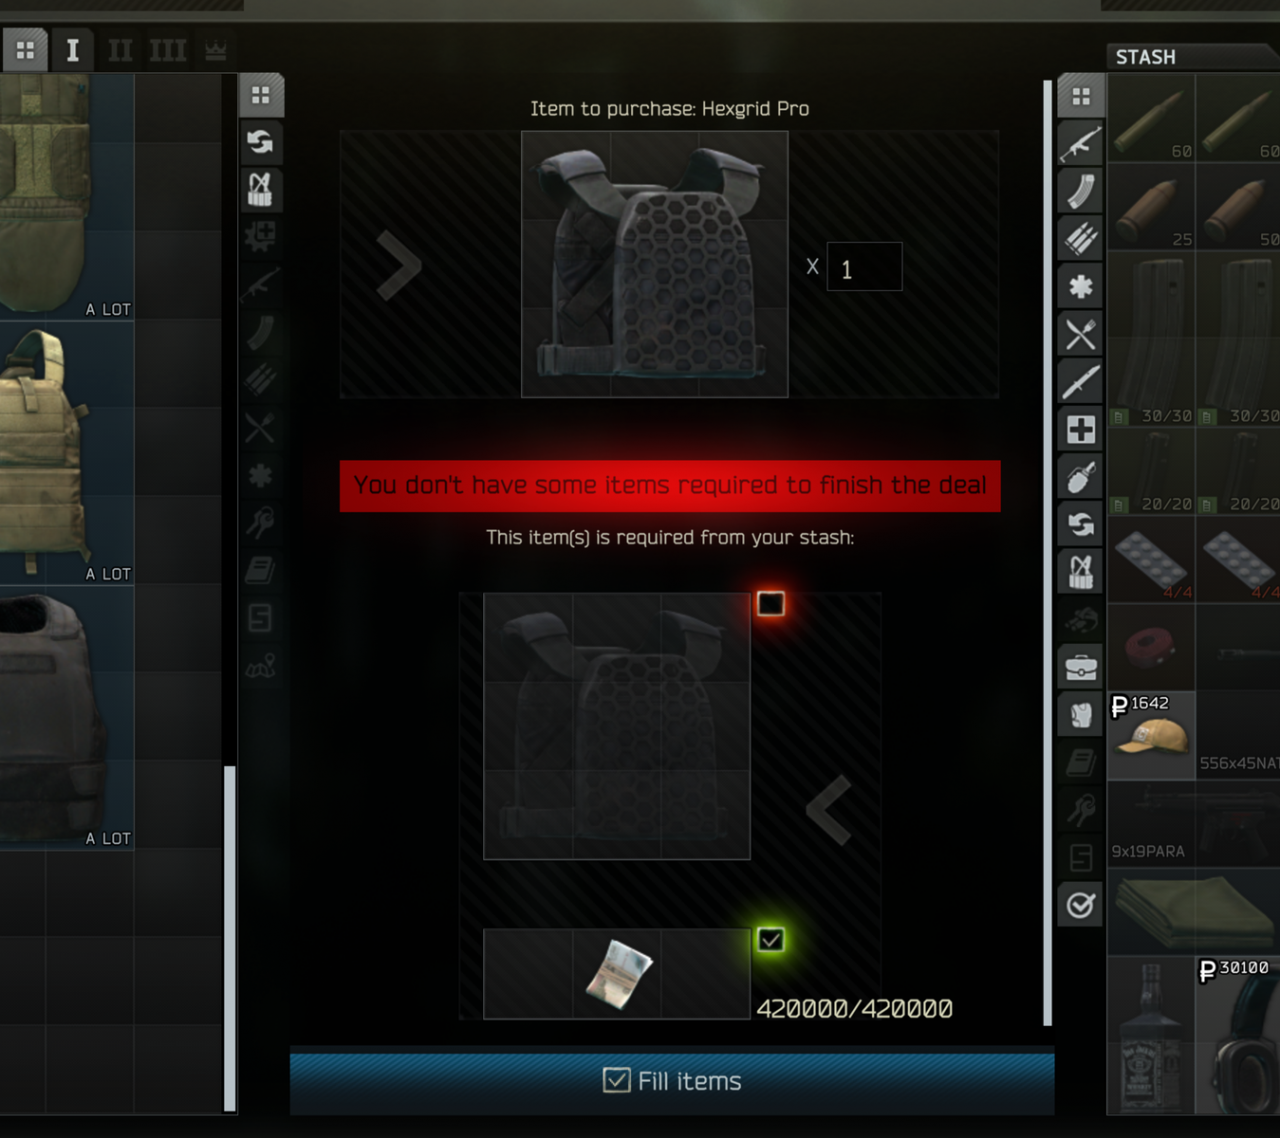Click the Fill items button
This screenshot has height=1138, width=1280.
tap(672, 1081)
